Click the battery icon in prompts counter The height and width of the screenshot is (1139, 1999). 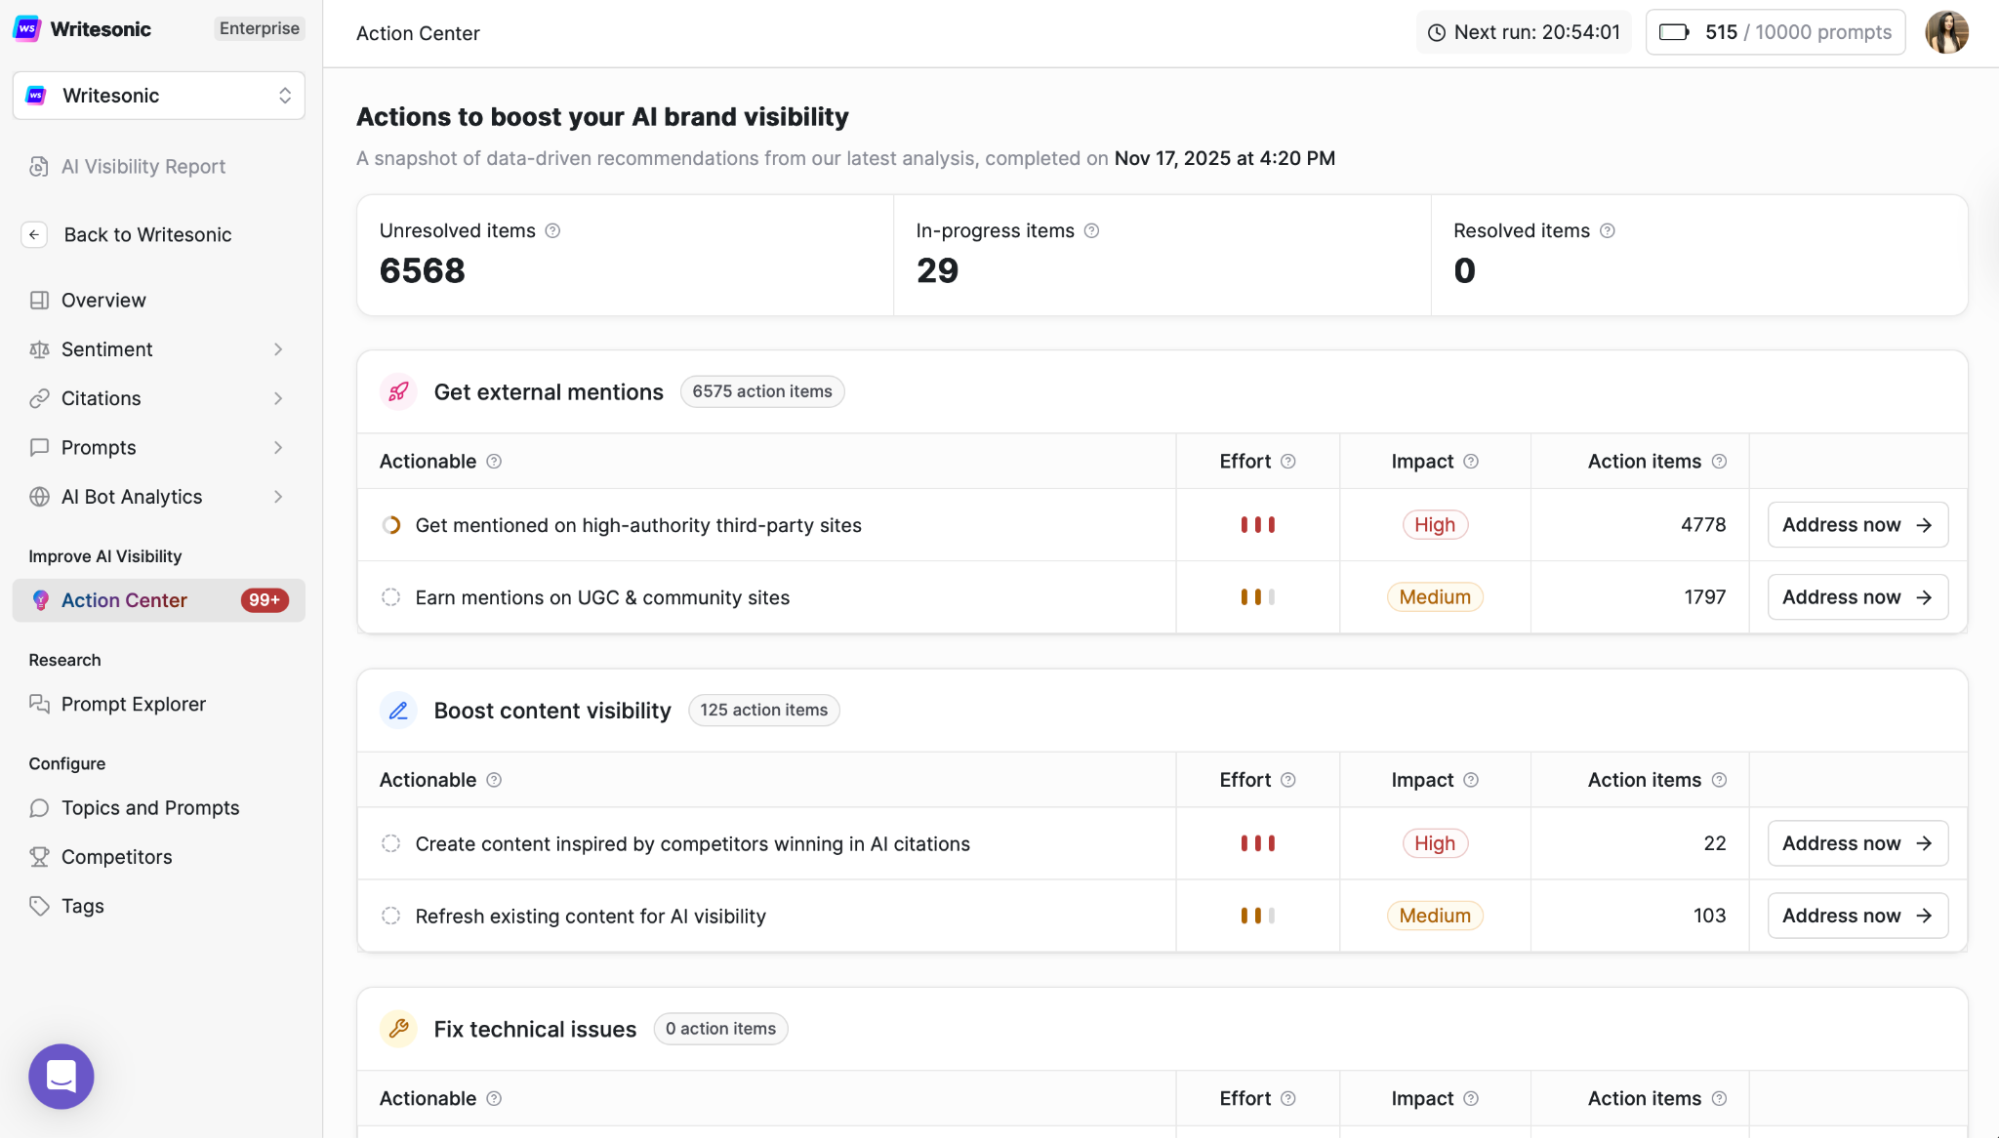(1673, 32)
